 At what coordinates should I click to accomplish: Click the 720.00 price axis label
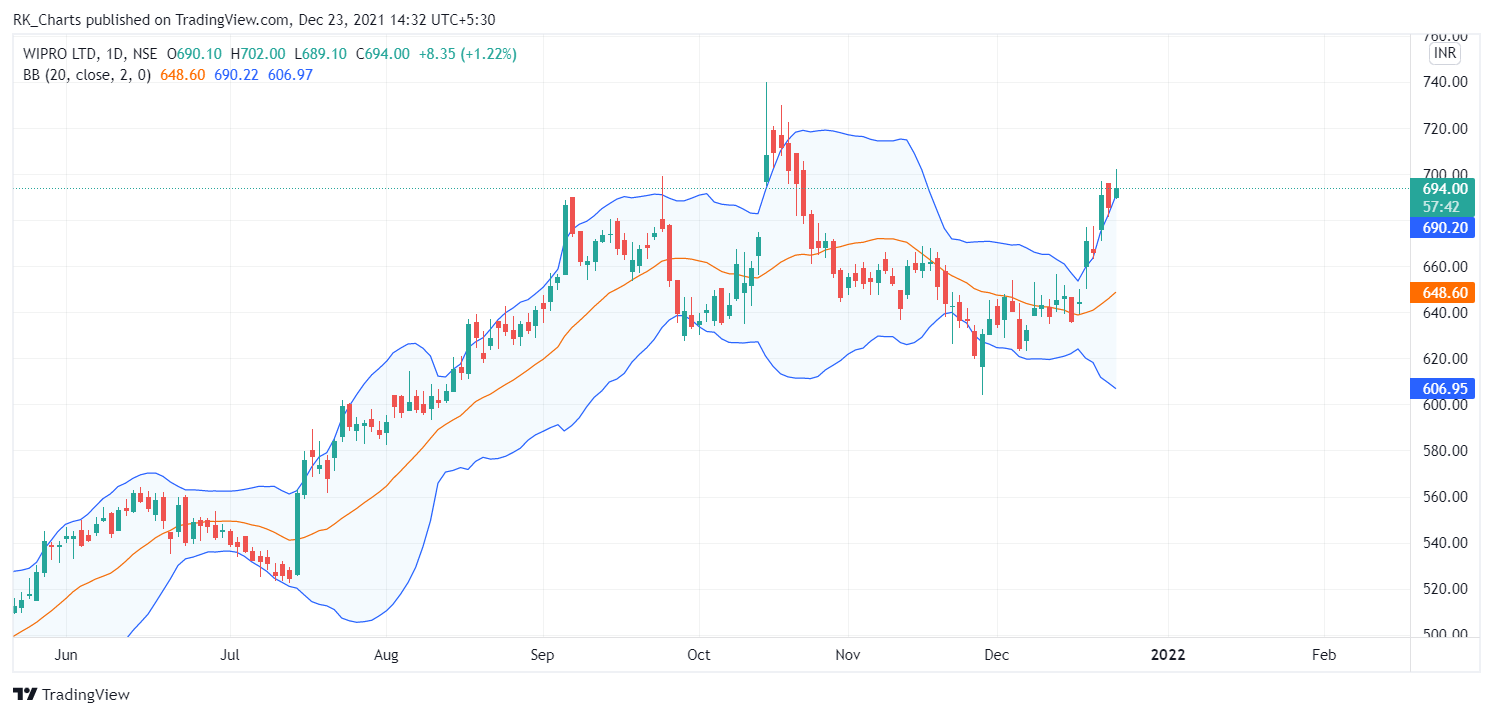coord(1445,128)
